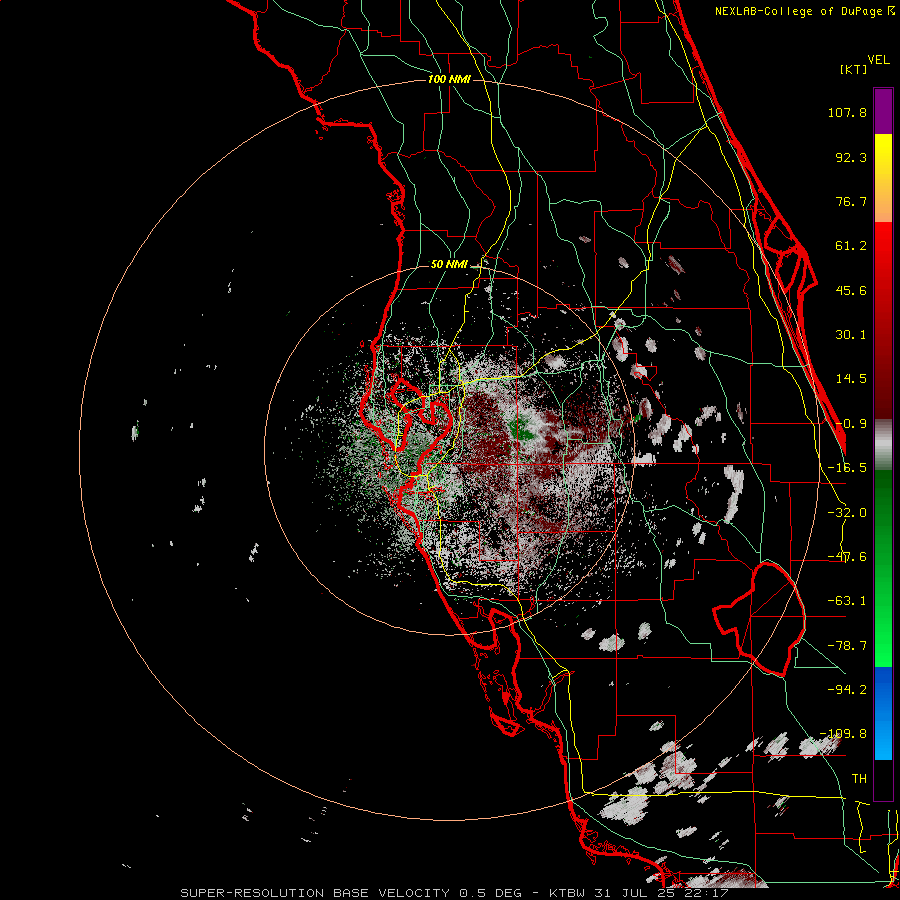Viewport: 900px width, 900px height.
Task: Select the -32.0 velocity scale value
Action: click(847, 513)
